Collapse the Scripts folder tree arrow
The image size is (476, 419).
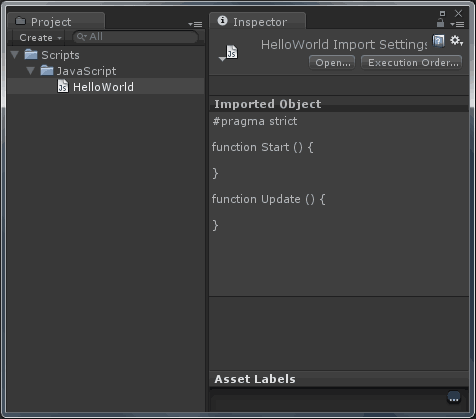coord(15,55)
